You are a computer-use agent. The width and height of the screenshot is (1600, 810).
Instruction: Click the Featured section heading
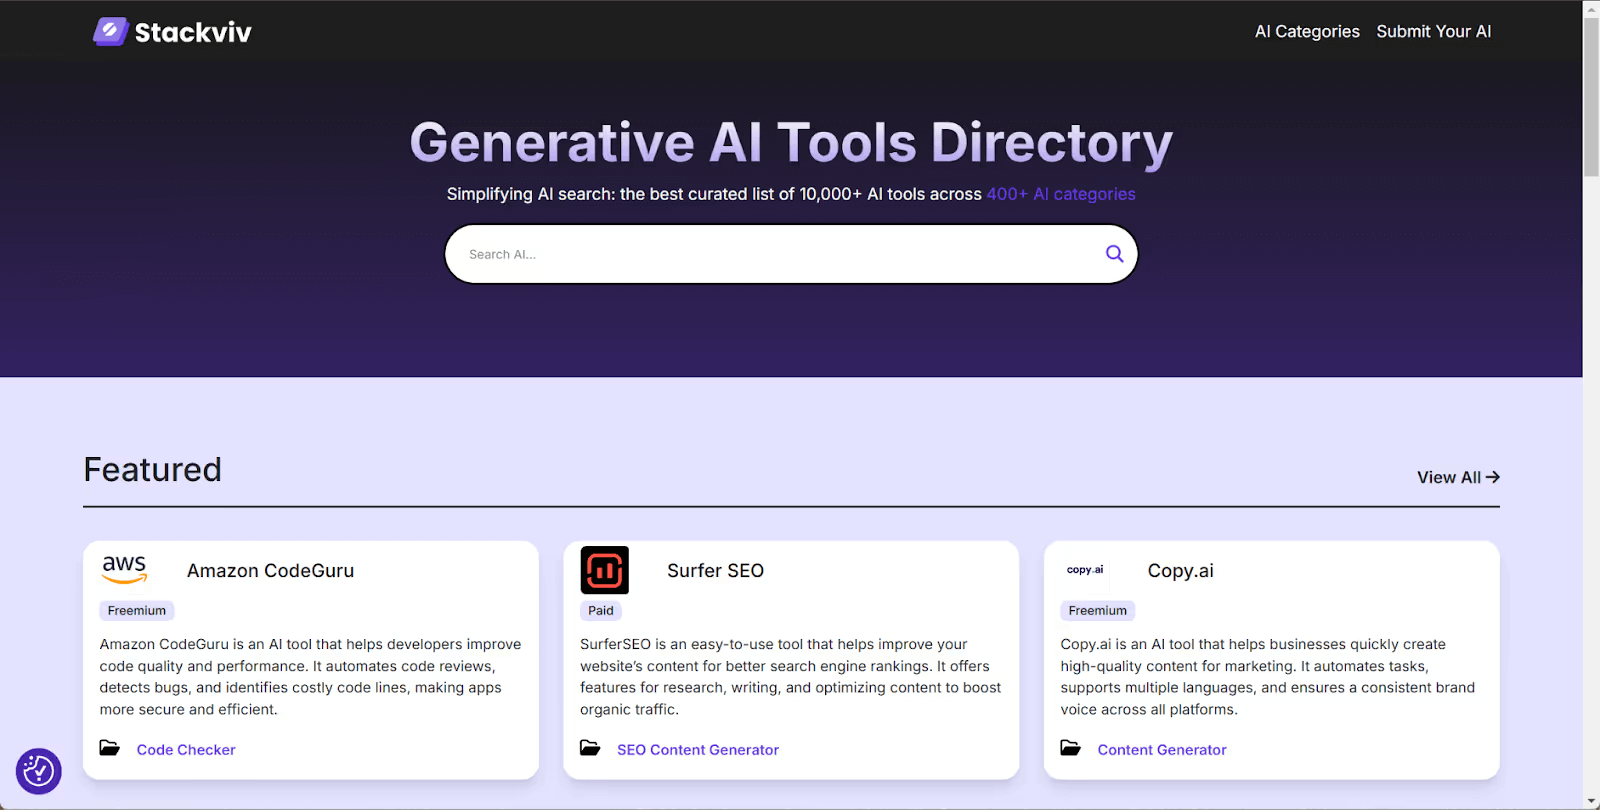[153, 470]
